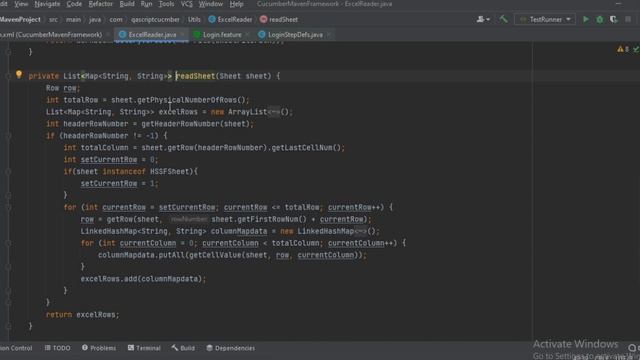Open the Build tool window

[183, 348]
